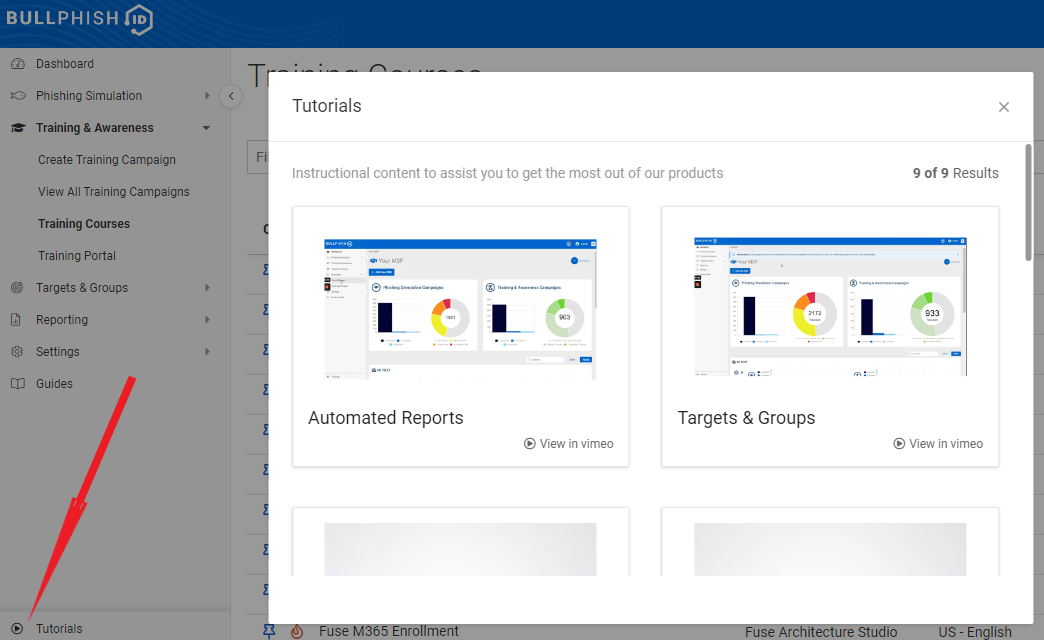
Task: Click the Tutorials play circle icon
Action: pyautogui.click(x=17, y=629)
